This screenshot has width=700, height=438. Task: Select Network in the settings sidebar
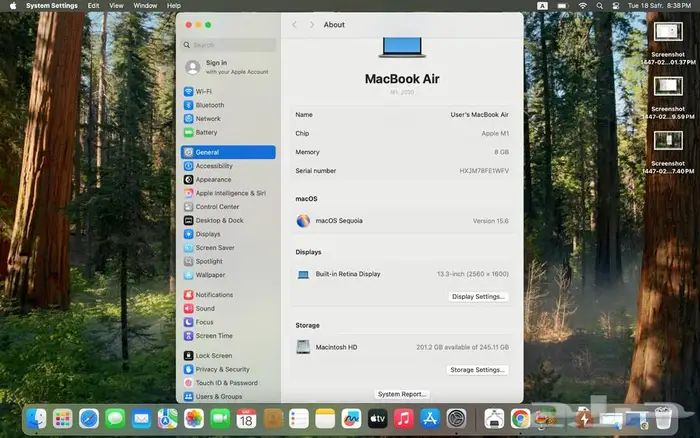coord(228,119)
